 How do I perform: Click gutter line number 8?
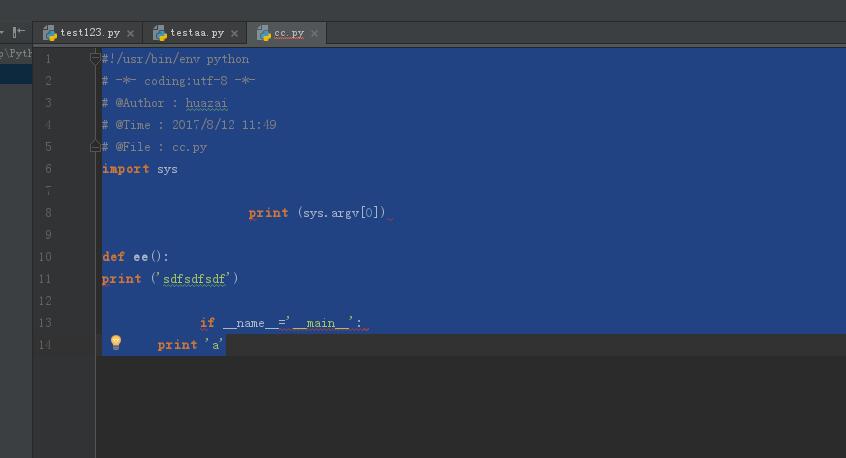point(48,213)
